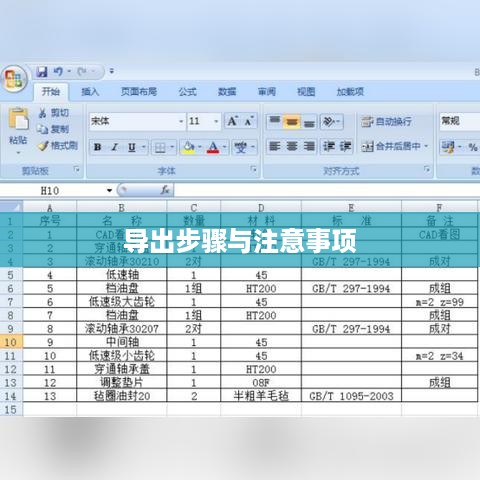Image resolution: width=480 pixels, height=480 pixels.
Task: Click 合并后居中 merge and center
Action: coord(391,146)
